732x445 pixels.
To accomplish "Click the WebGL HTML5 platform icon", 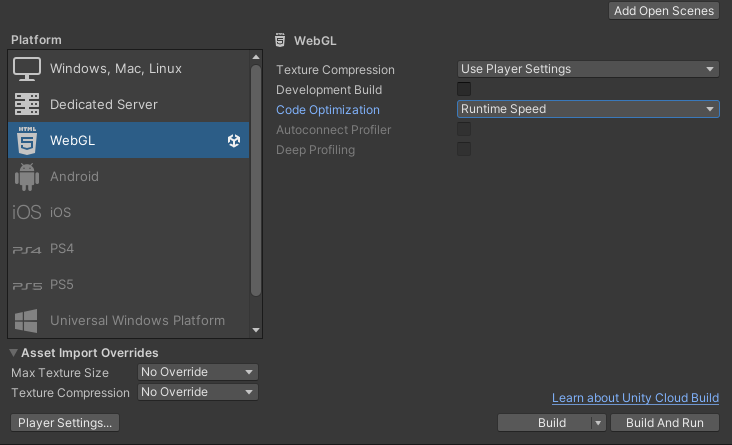I will [x=27, y=141].
